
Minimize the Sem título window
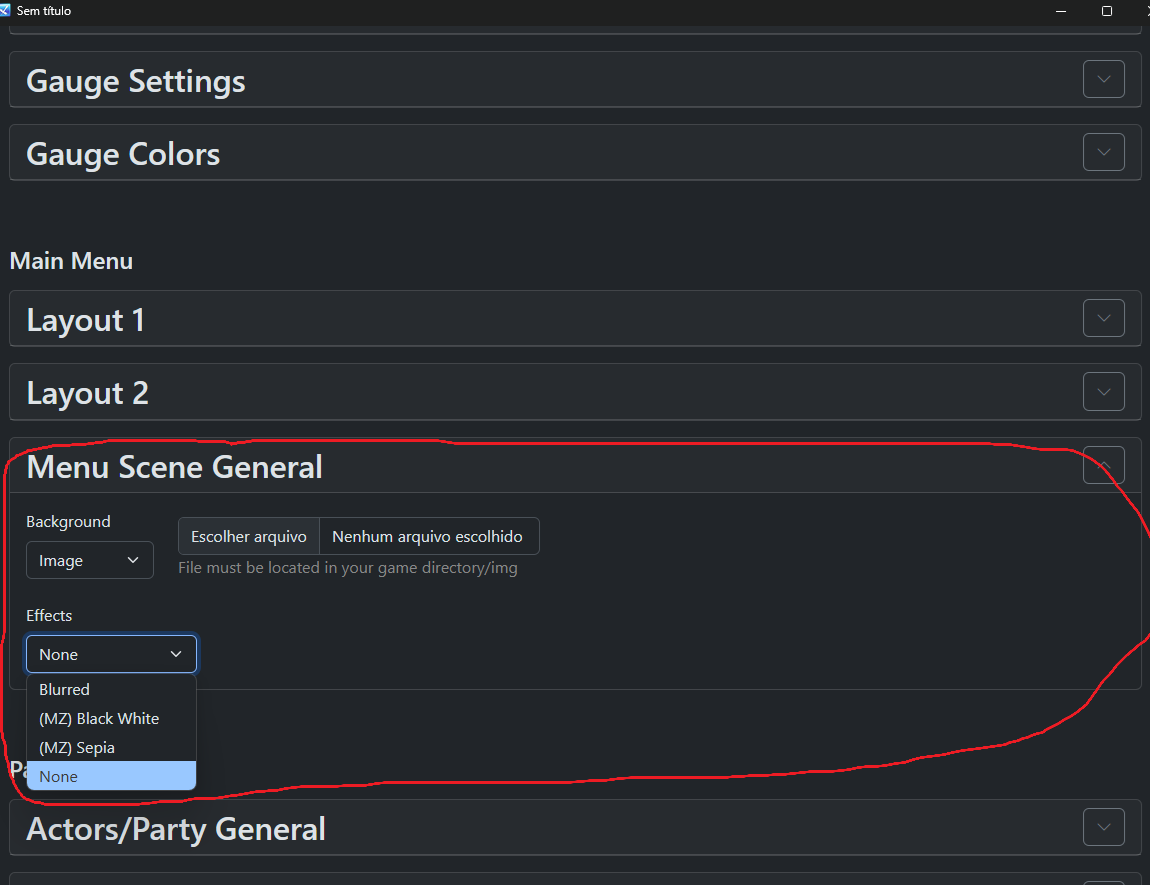(1061, 11)
